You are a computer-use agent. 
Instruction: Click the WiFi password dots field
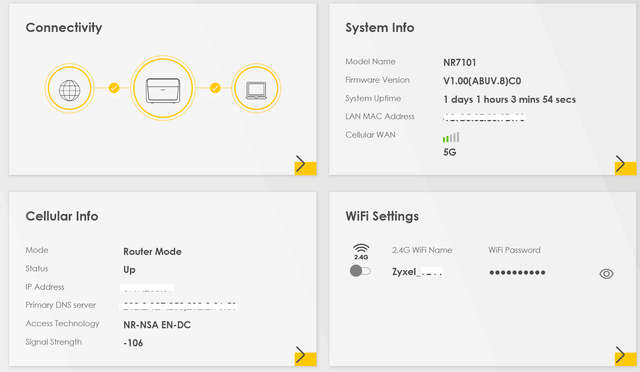coord(517,272)
